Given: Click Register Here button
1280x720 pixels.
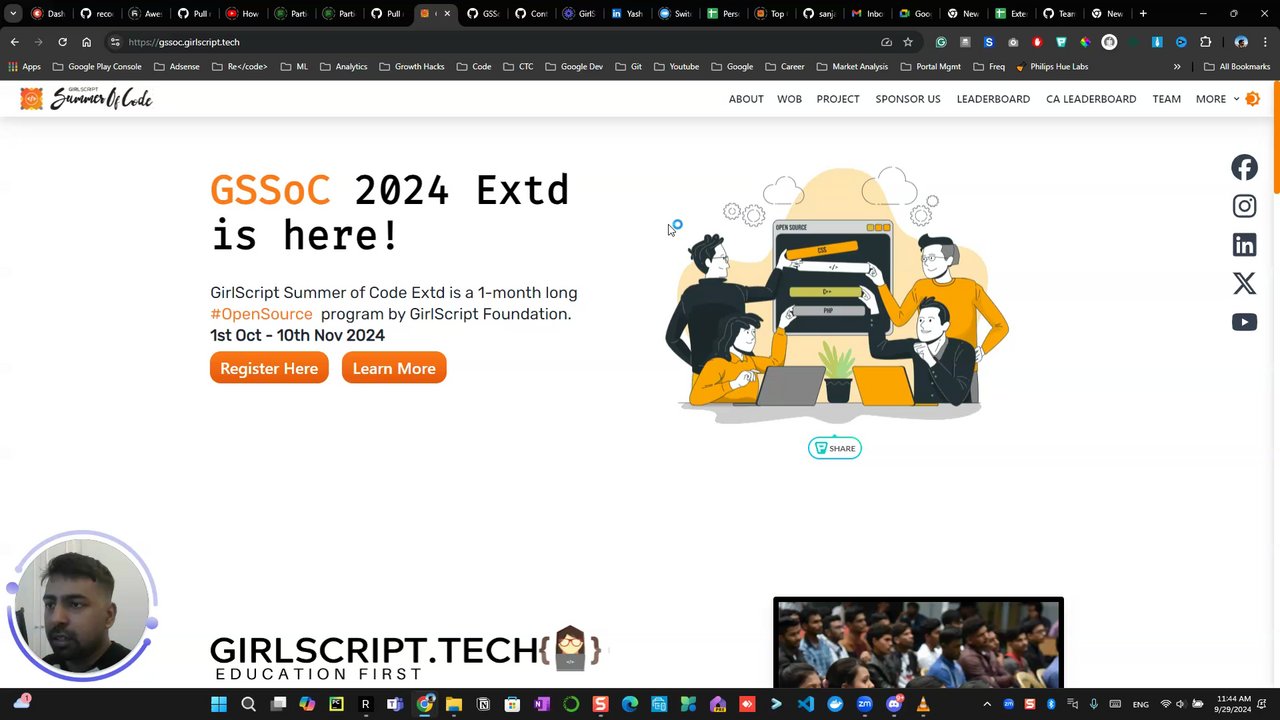Looking at the screenshot, I should coord(269,369).
